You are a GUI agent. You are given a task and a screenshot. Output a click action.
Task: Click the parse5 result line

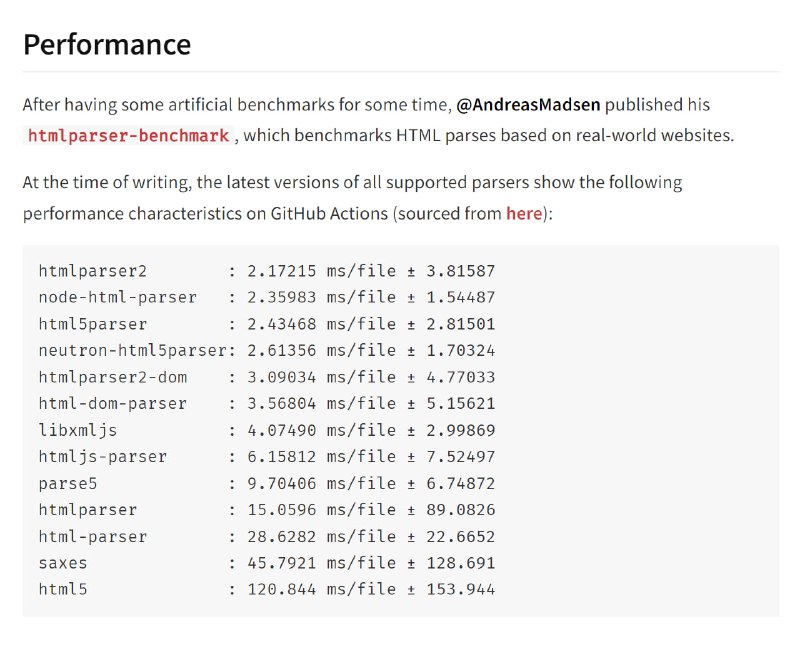coord(267,483)
